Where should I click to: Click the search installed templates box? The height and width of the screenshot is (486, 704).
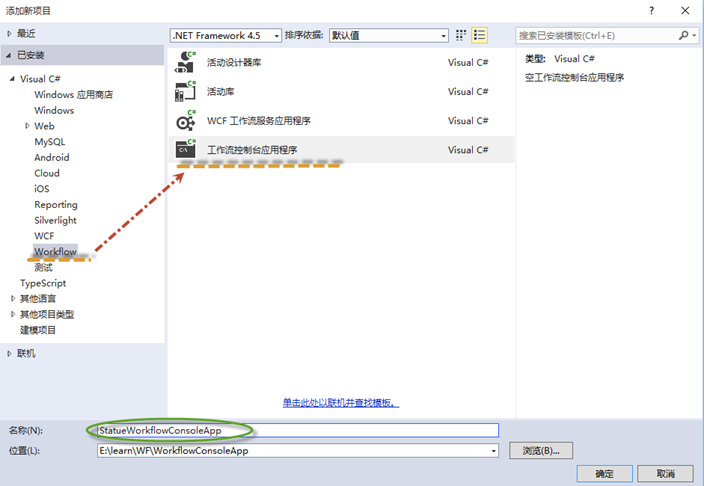click(596, 35)
